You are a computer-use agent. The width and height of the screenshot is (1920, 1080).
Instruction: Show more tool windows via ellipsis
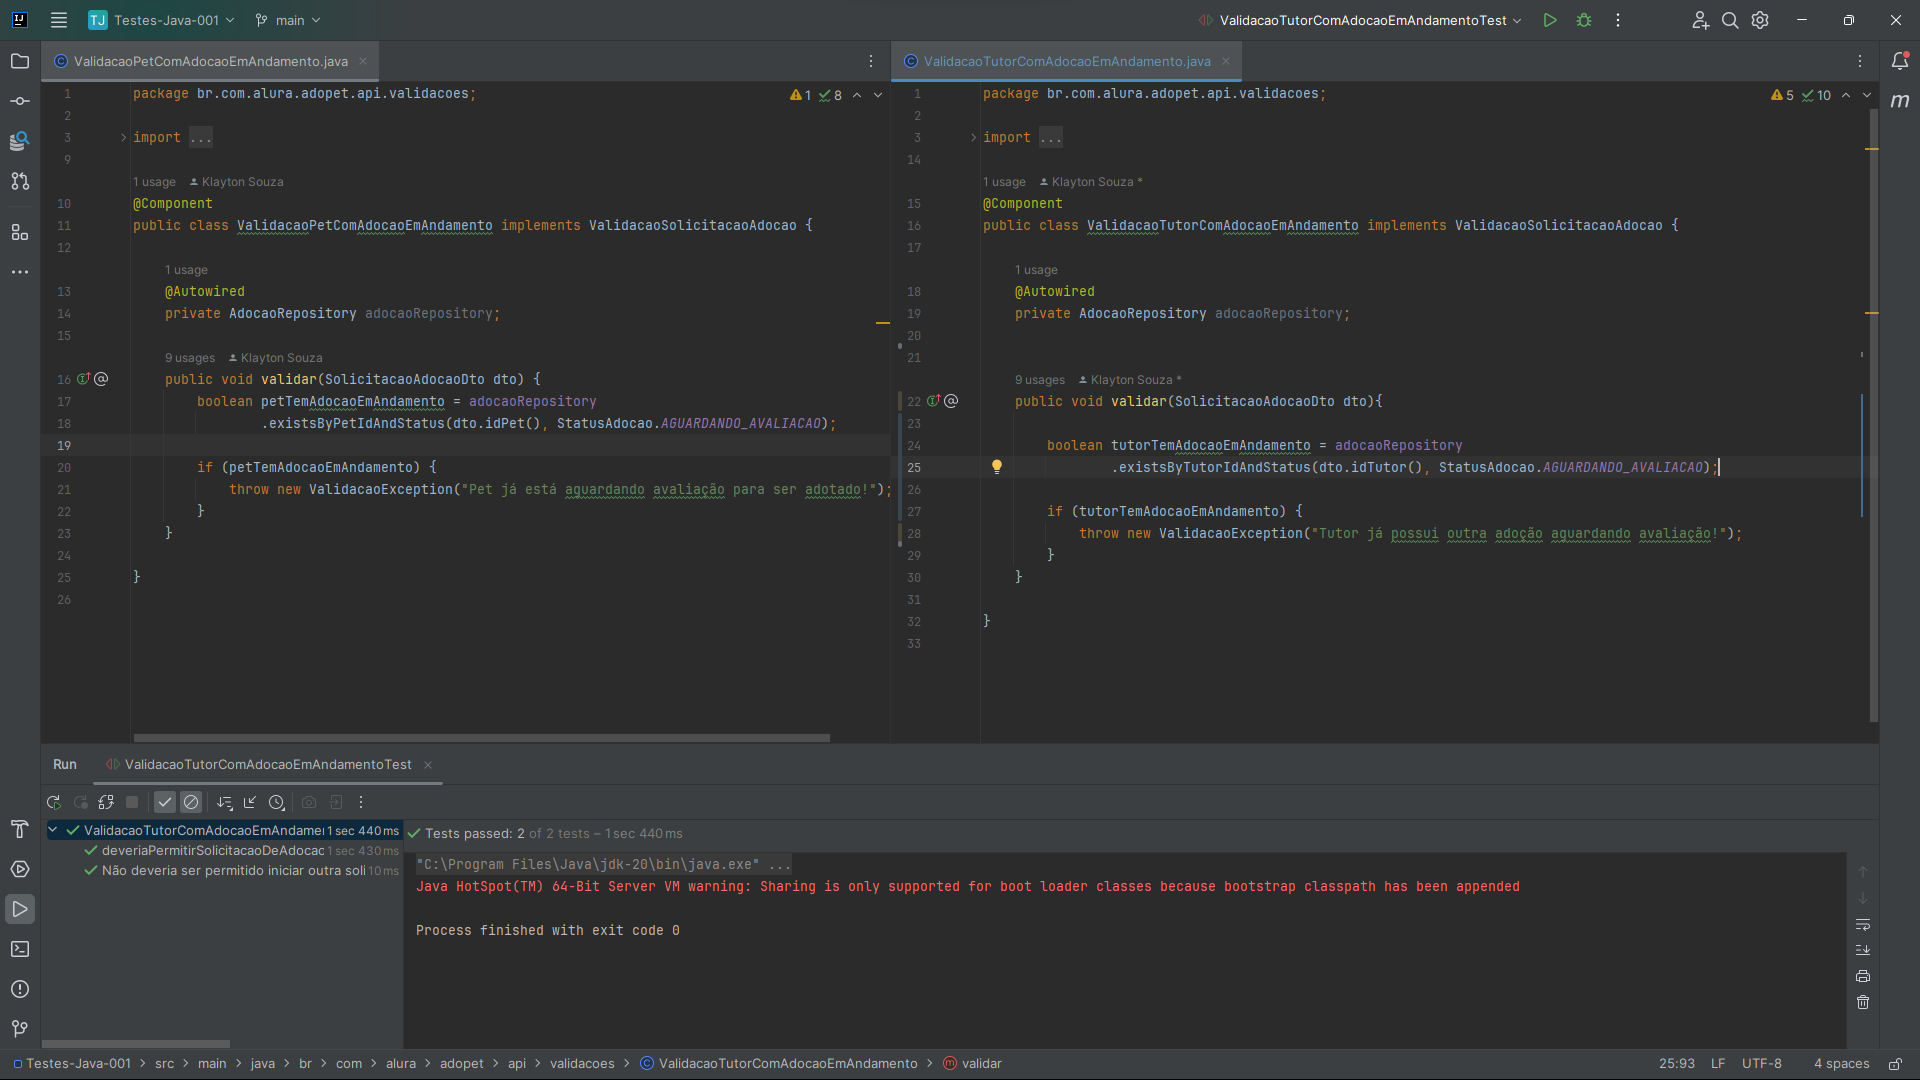[19, 272]
